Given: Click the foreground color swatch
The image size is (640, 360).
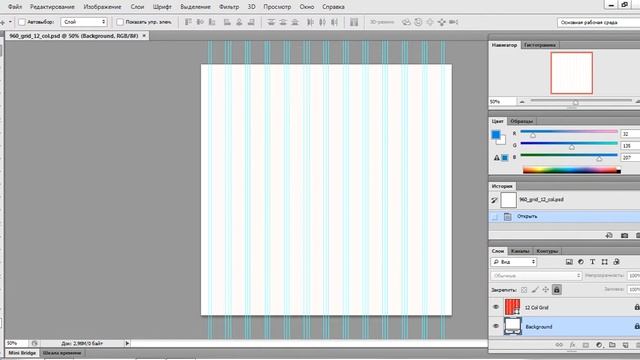Looking at the screenshot, I should tap(496, 135).
